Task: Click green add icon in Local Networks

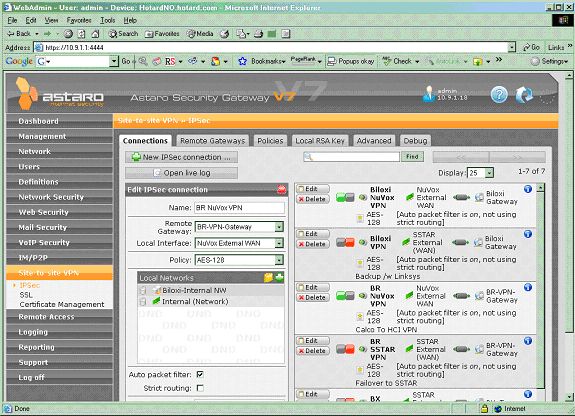Action: tap(279, 277)
